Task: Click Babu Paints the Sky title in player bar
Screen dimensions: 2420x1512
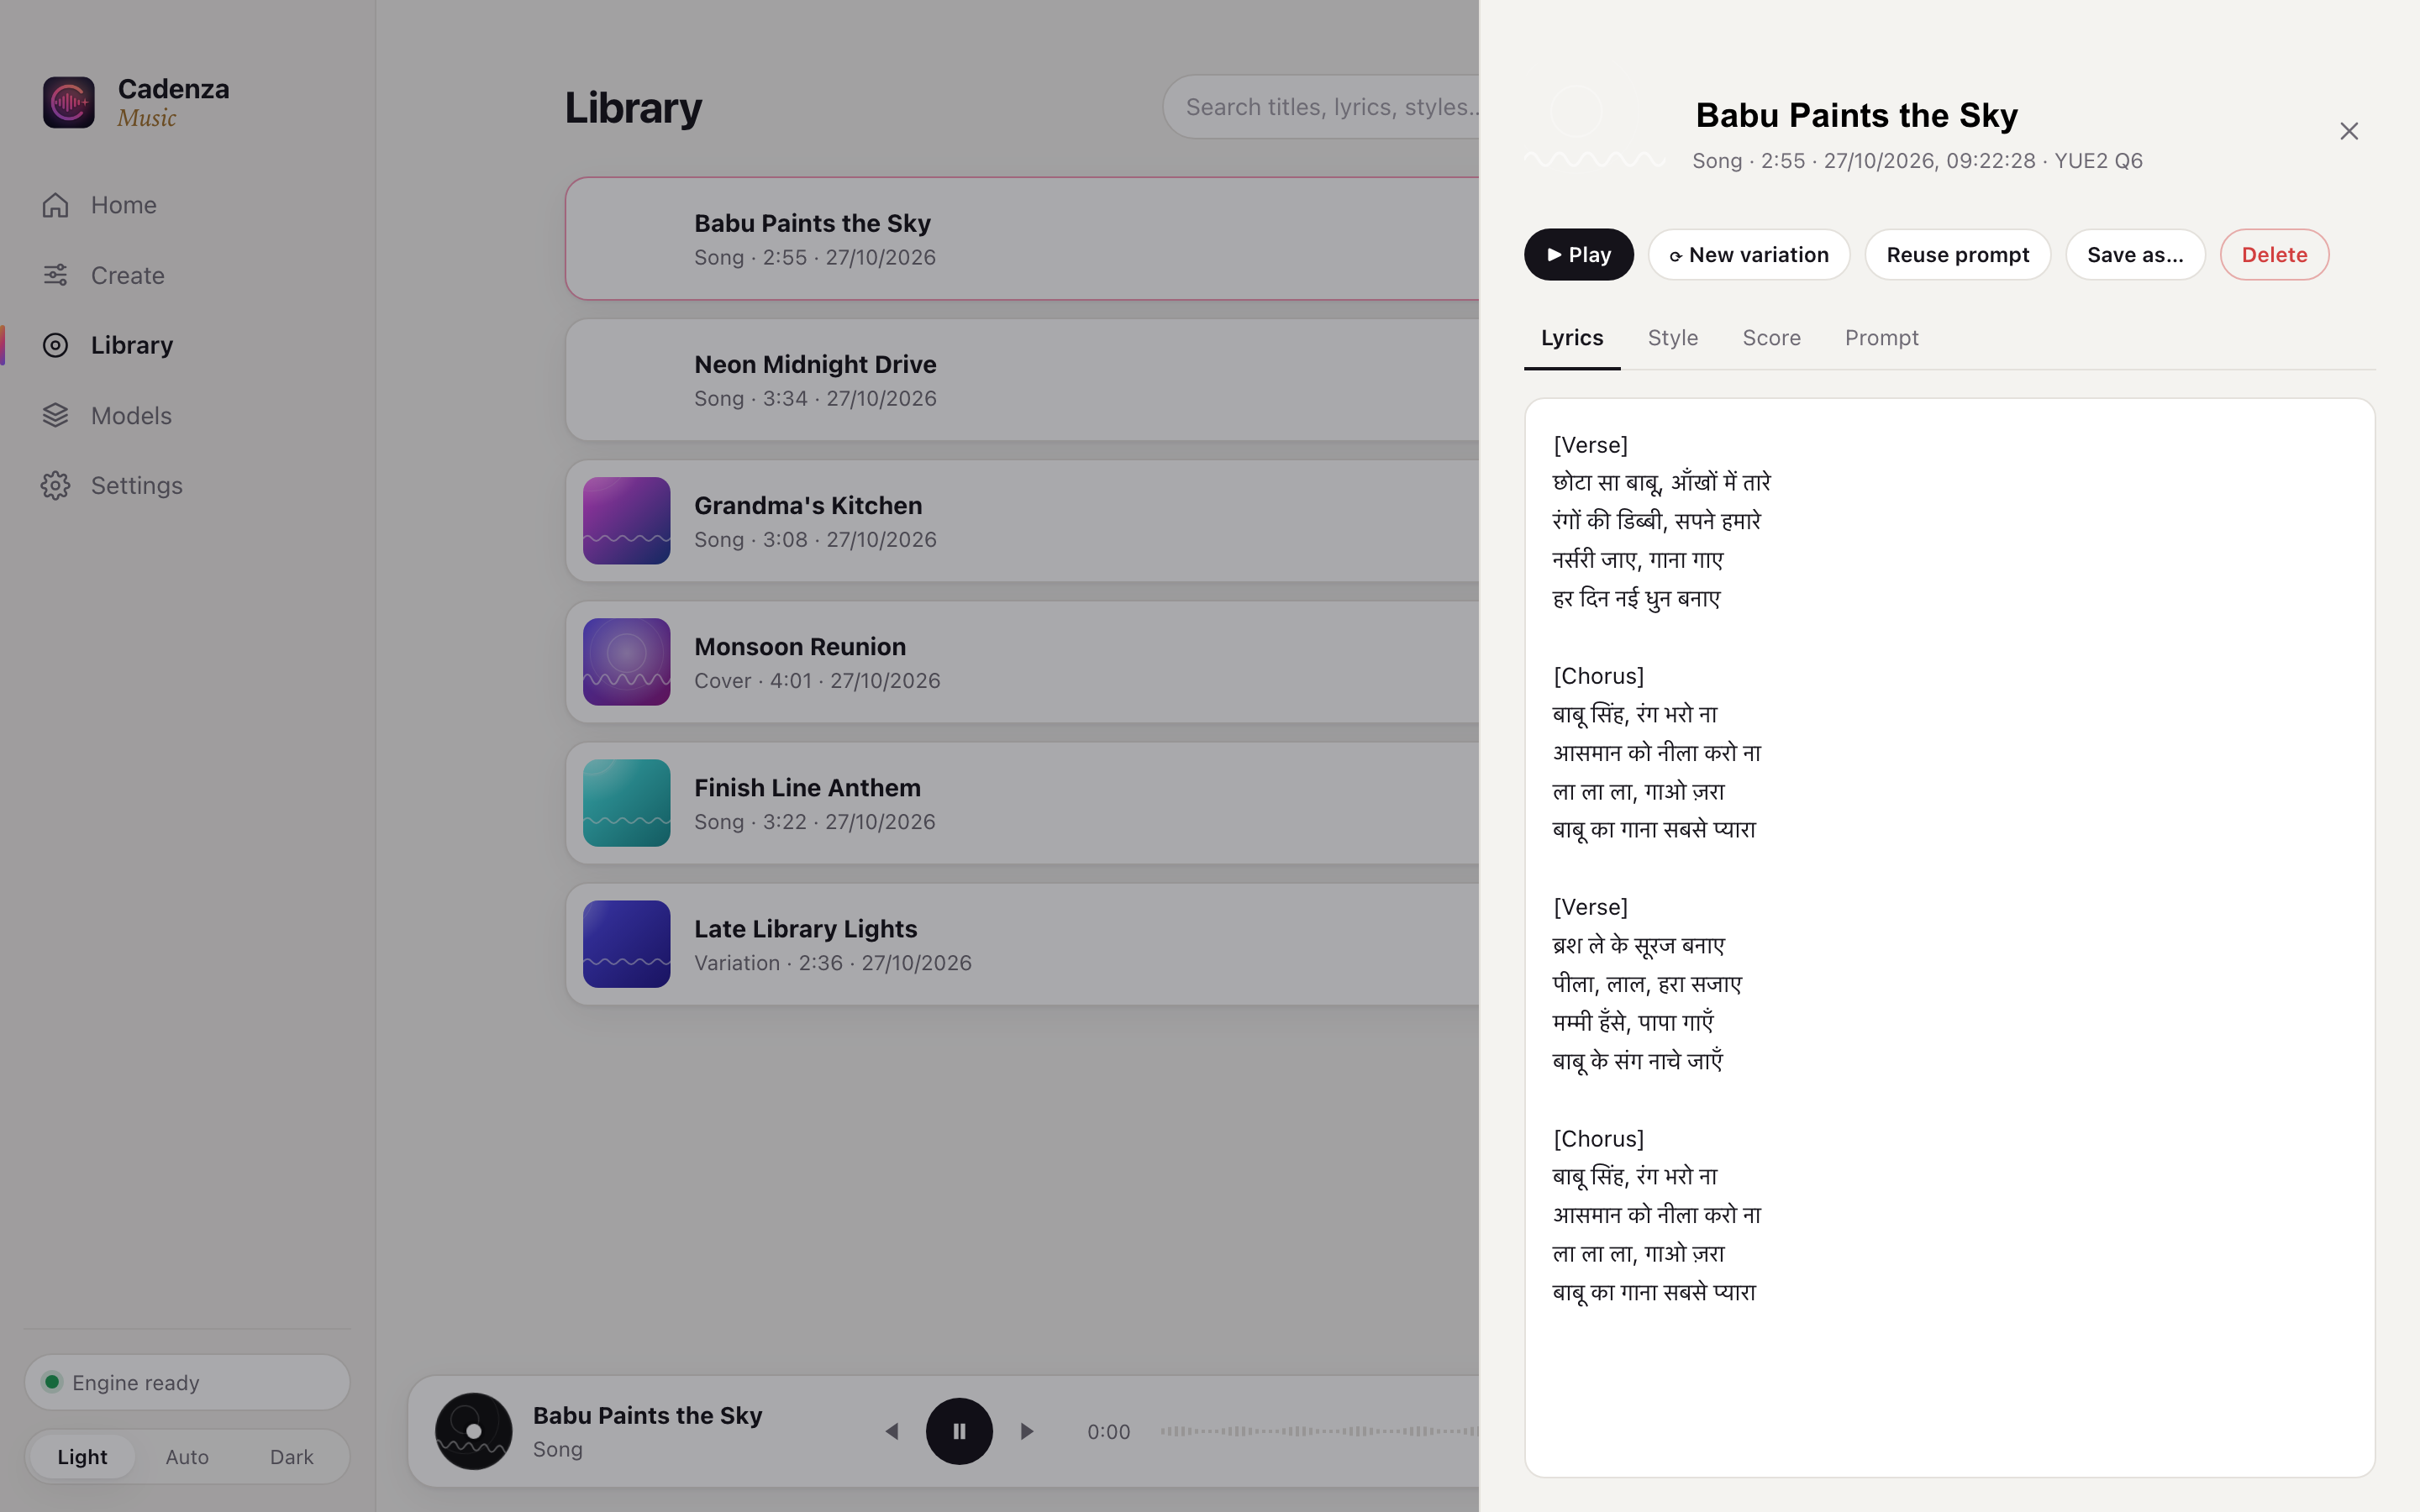Action: coord(647,1415)
